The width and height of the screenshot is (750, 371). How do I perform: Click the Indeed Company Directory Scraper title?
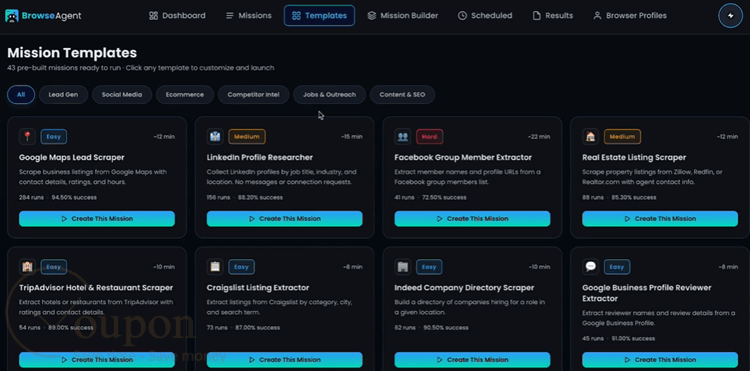click(463, 288)
